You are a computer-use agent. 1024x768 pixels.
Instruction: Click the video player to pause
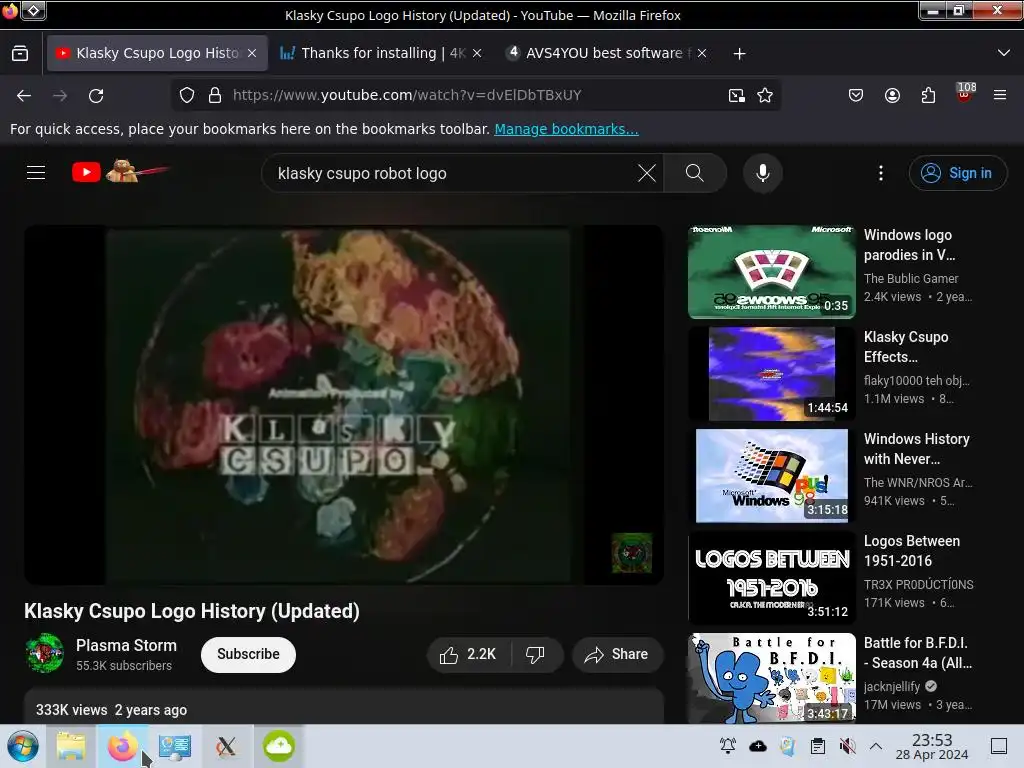click(x=344, y=405)
